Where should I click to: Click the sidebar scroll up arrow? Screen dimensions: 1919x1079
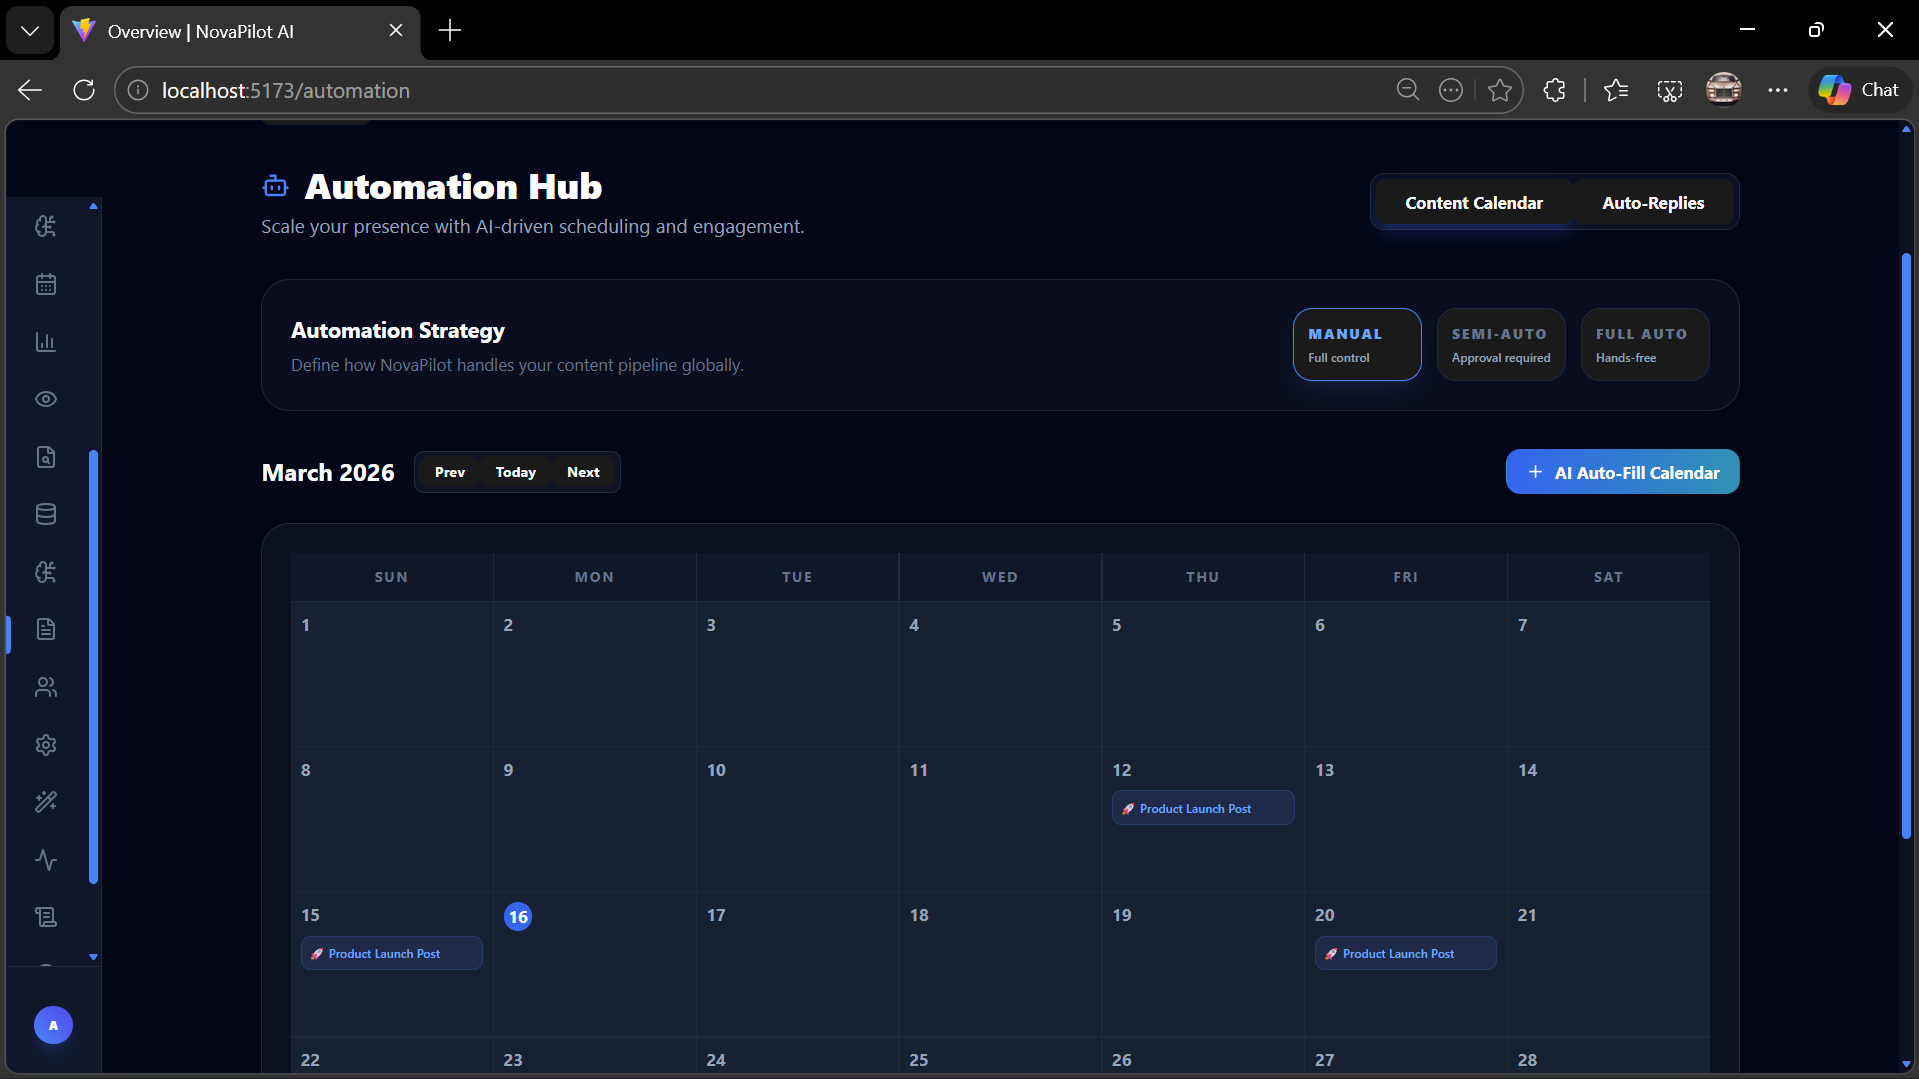[93, 206]
